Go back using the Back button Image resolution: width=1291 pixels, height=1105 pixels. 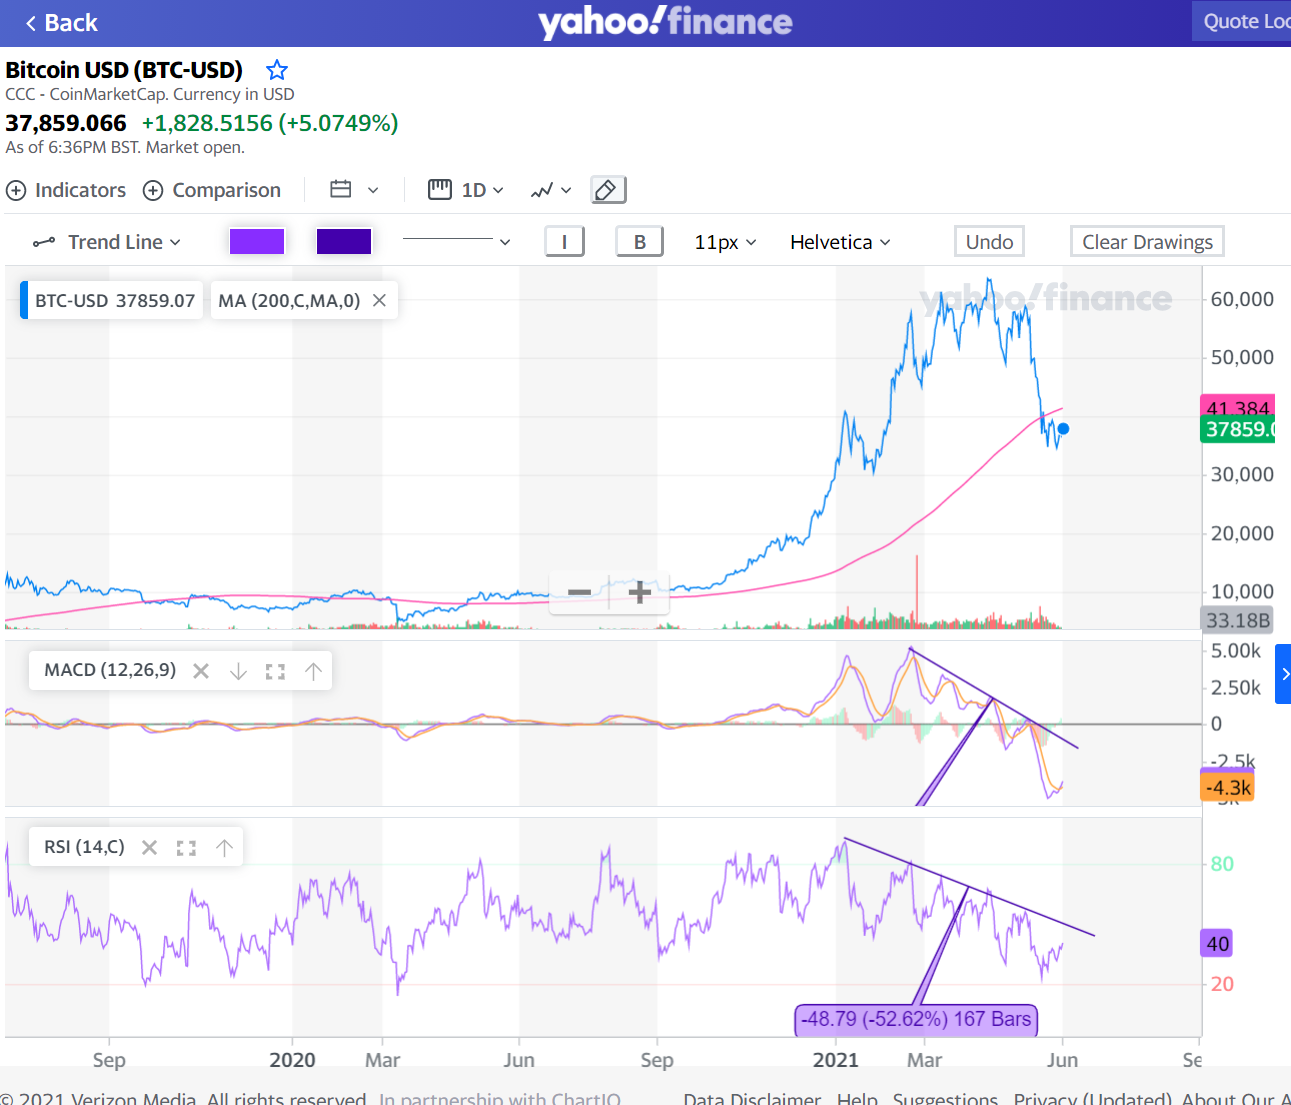point(61,23)
